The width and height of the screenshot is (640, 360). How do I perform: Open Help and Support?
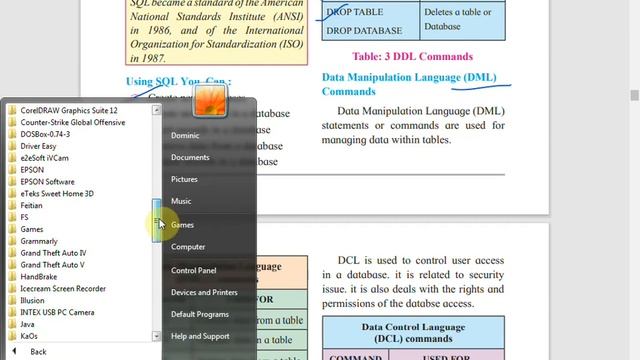pos(200,336)
